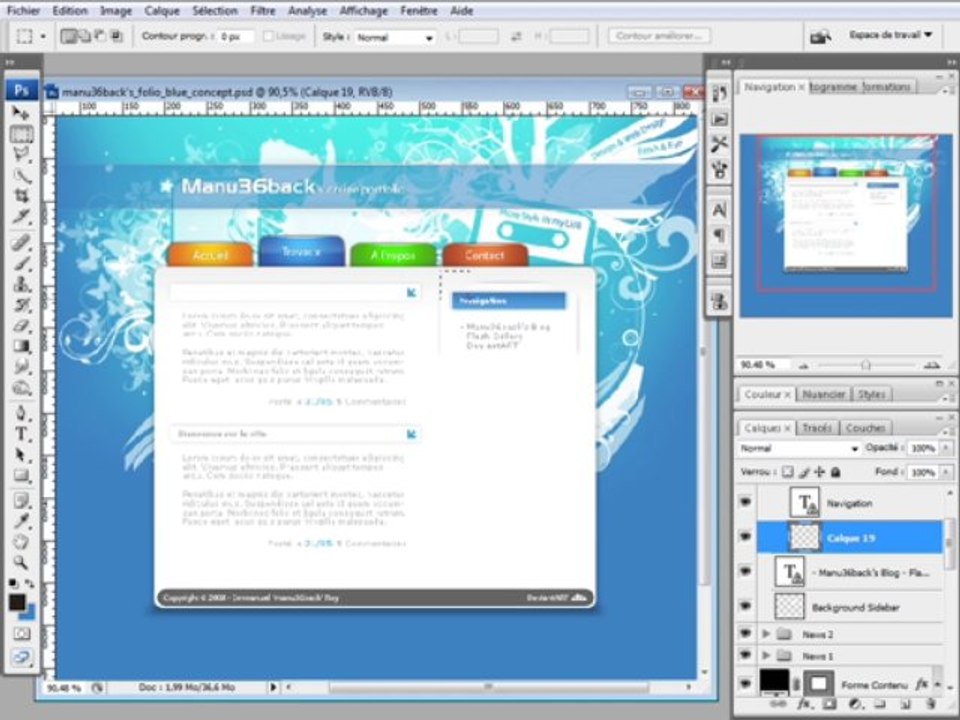This screenshot has height=720, width=960.
Task: Select the Lasso tool
Action: pos(21,155)
